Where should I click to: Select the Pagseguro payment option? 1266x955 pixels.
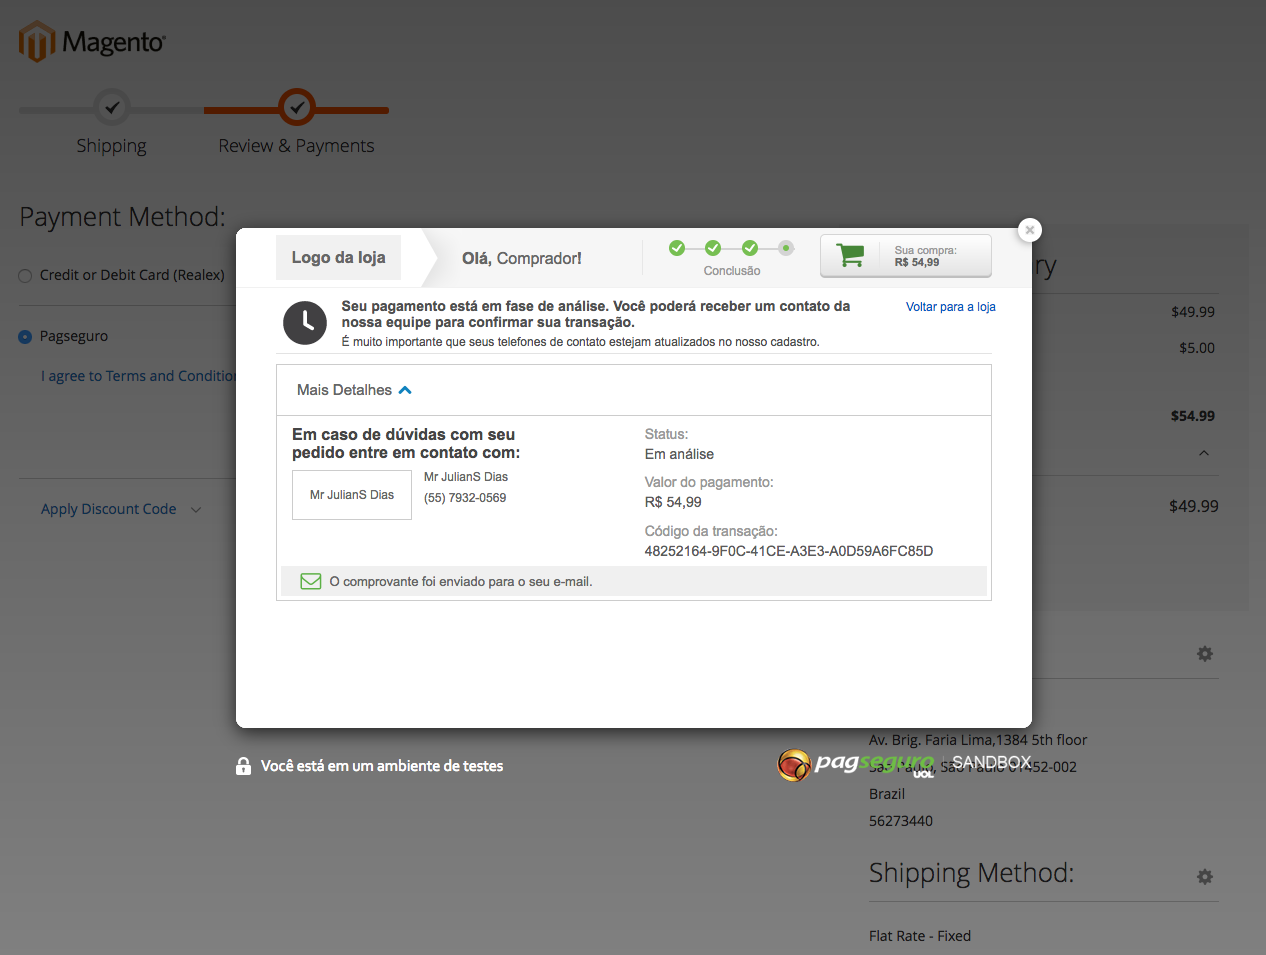pos(25,337)
